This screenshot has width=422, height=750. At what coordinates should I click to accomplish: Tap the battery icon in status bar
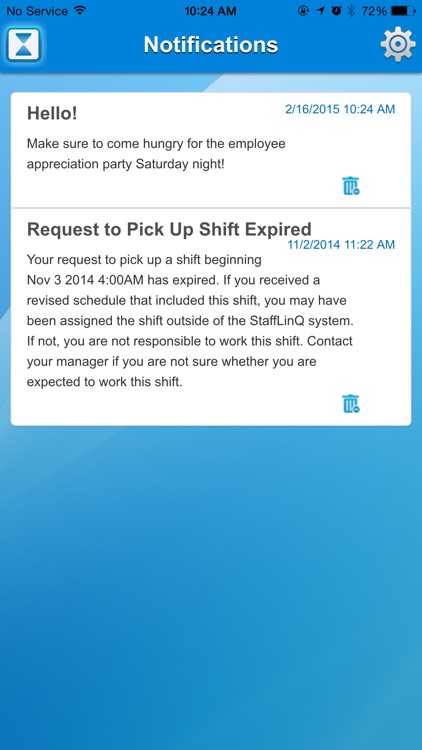[x=403, y=11]
